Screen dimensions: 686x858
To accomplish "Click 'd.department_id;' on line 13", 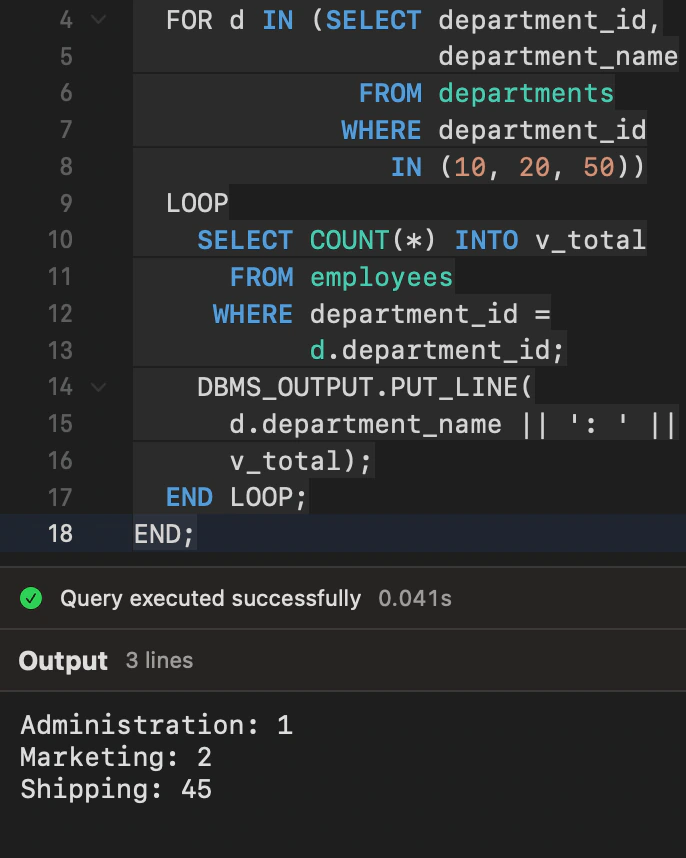I will (437, 350).
